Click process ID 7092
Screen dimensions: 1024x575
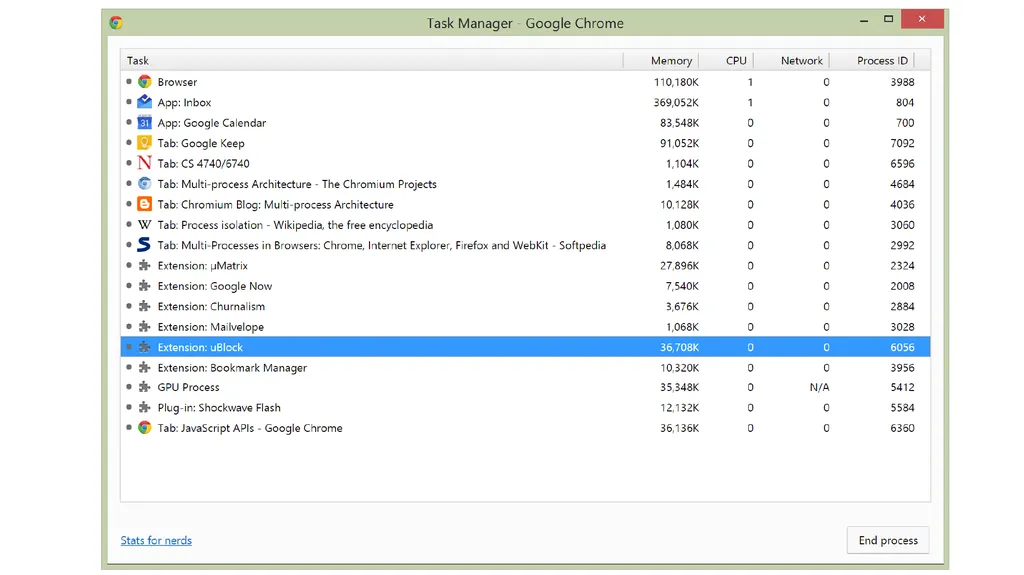tap(902, 142)
